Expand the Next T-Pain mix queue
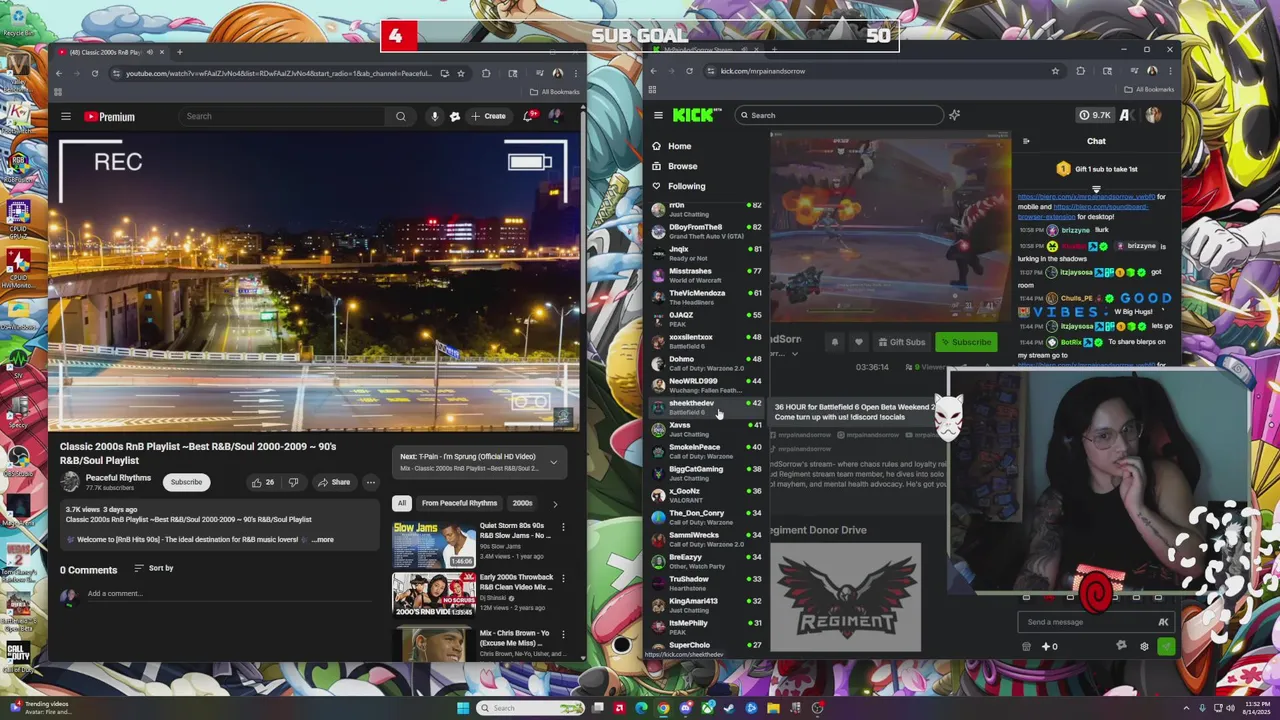The image size is (1280, 720). click(x=553, y=462)
